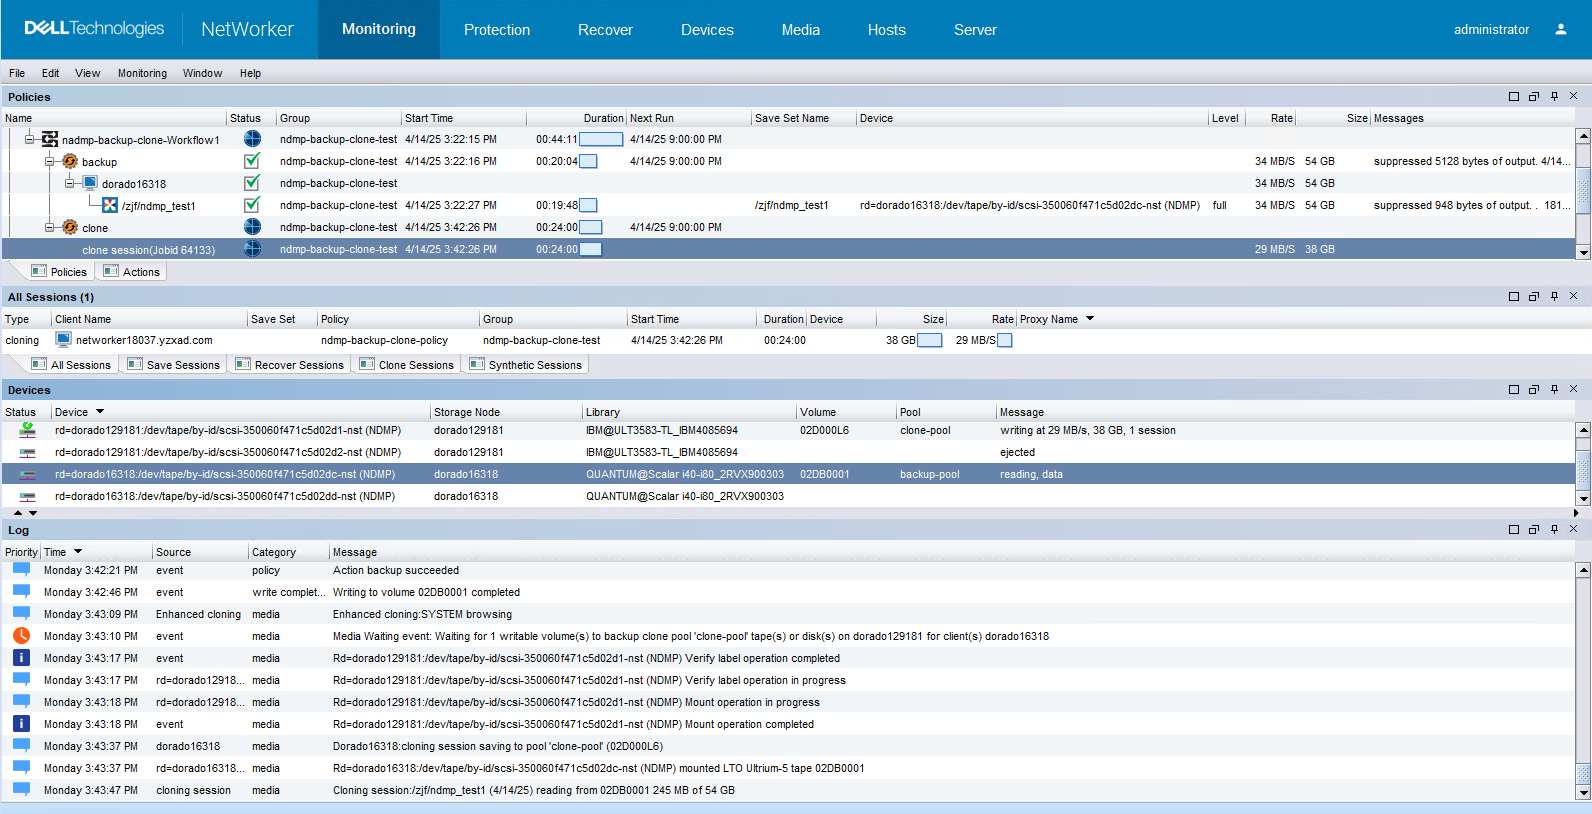Open the Edit menu
The height and width of the screenshot is (814, 1592).
click(x=50, y=73)
